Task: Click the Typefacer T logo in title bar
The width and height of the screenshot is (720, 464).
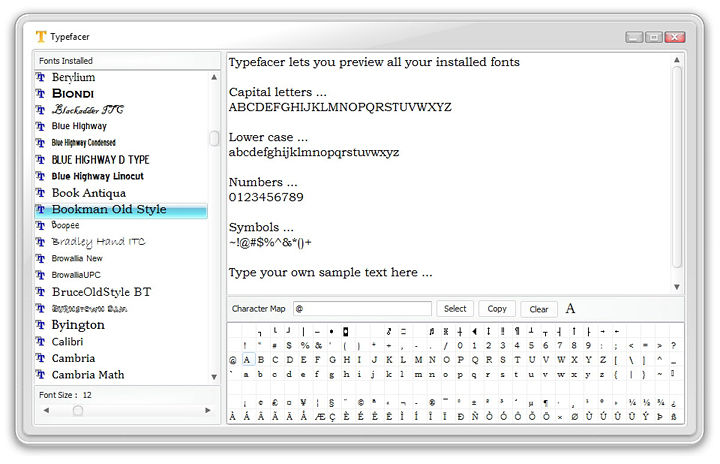Action: [x=41, y=36]
